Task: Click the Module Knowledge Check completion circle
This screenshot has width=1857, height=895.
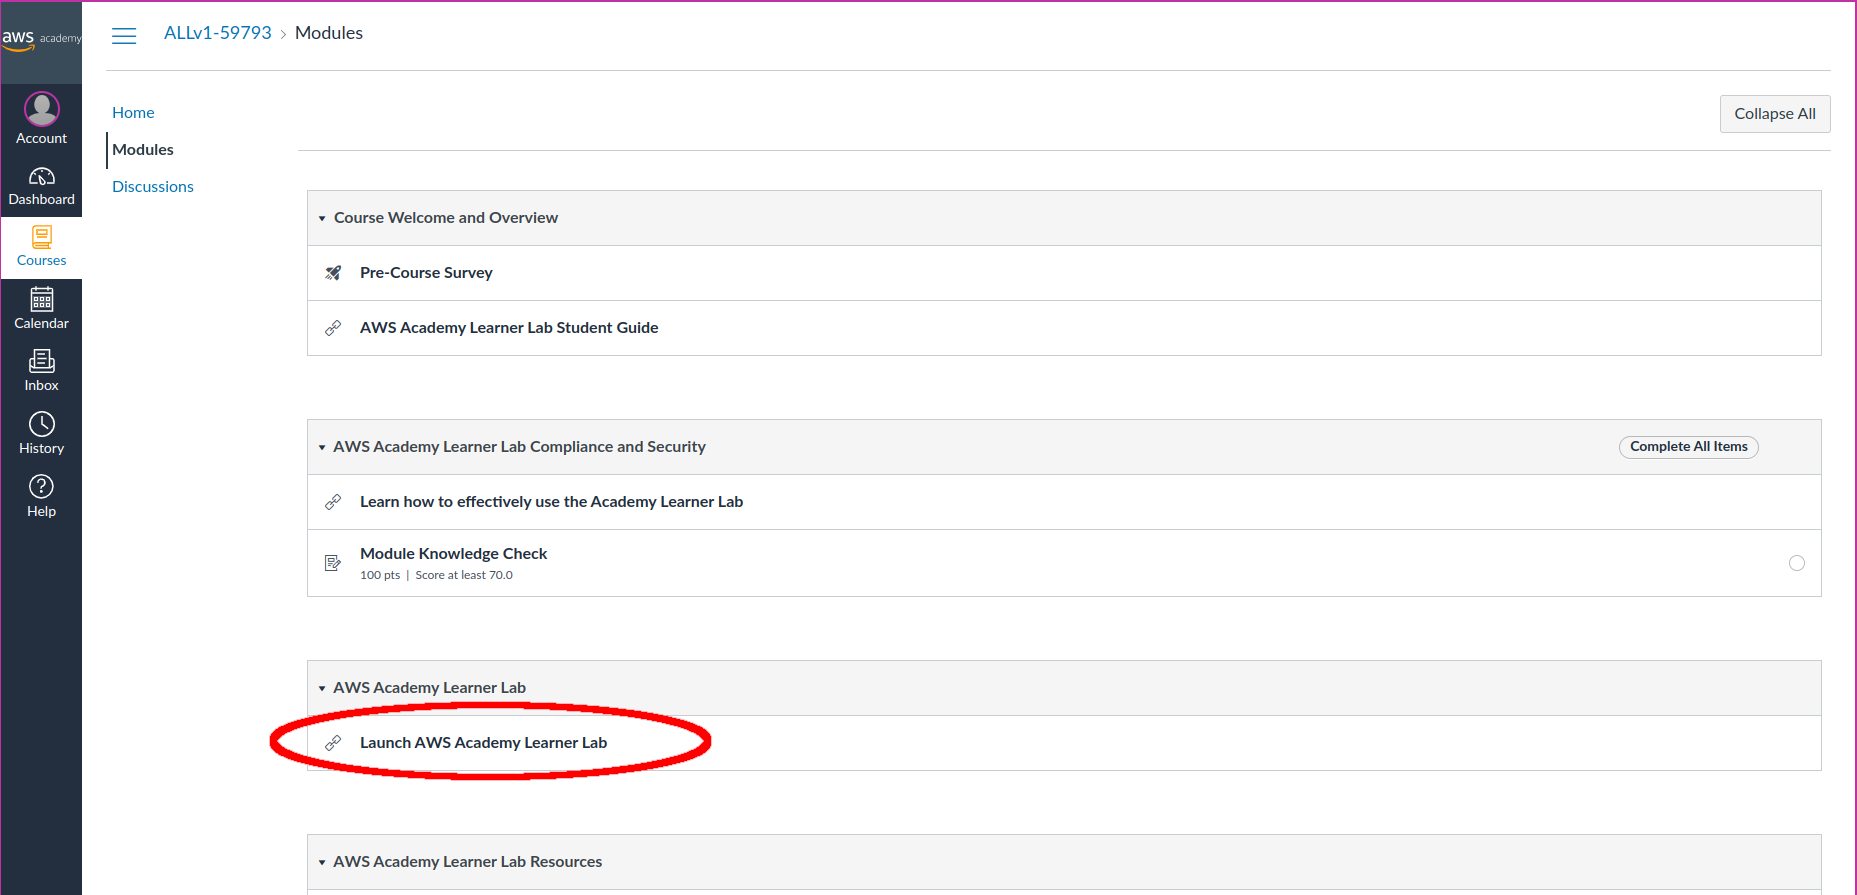Action: coord(1796,563)
